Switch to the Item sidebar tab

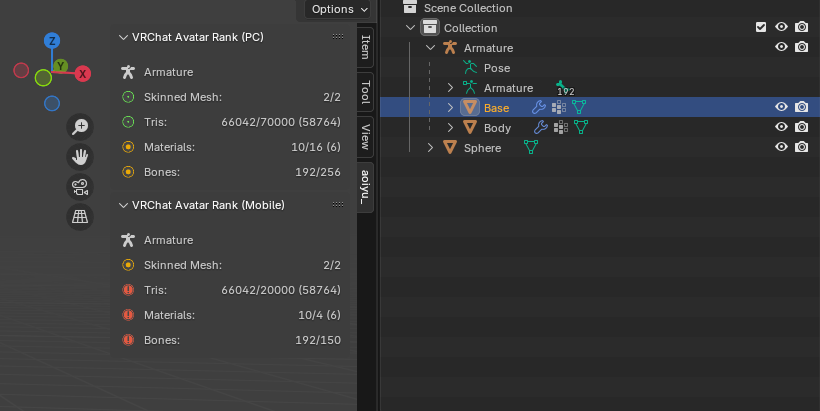[x=366, y=47]
